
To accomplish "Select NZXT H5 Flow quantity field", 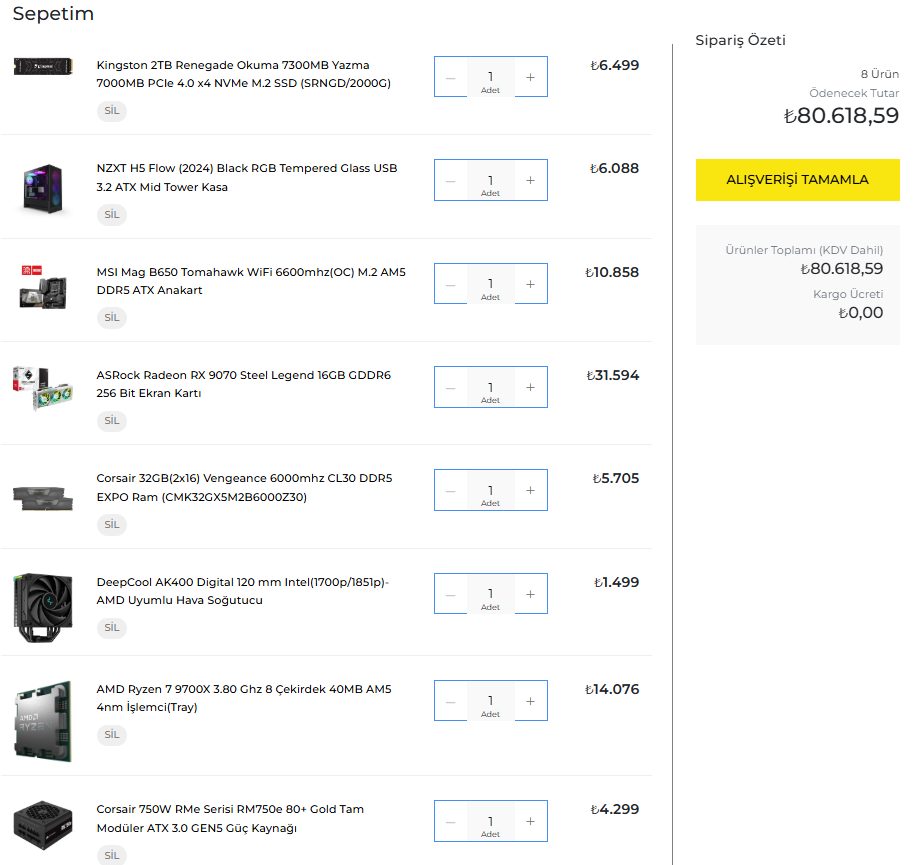I will [x=491, y=180].
